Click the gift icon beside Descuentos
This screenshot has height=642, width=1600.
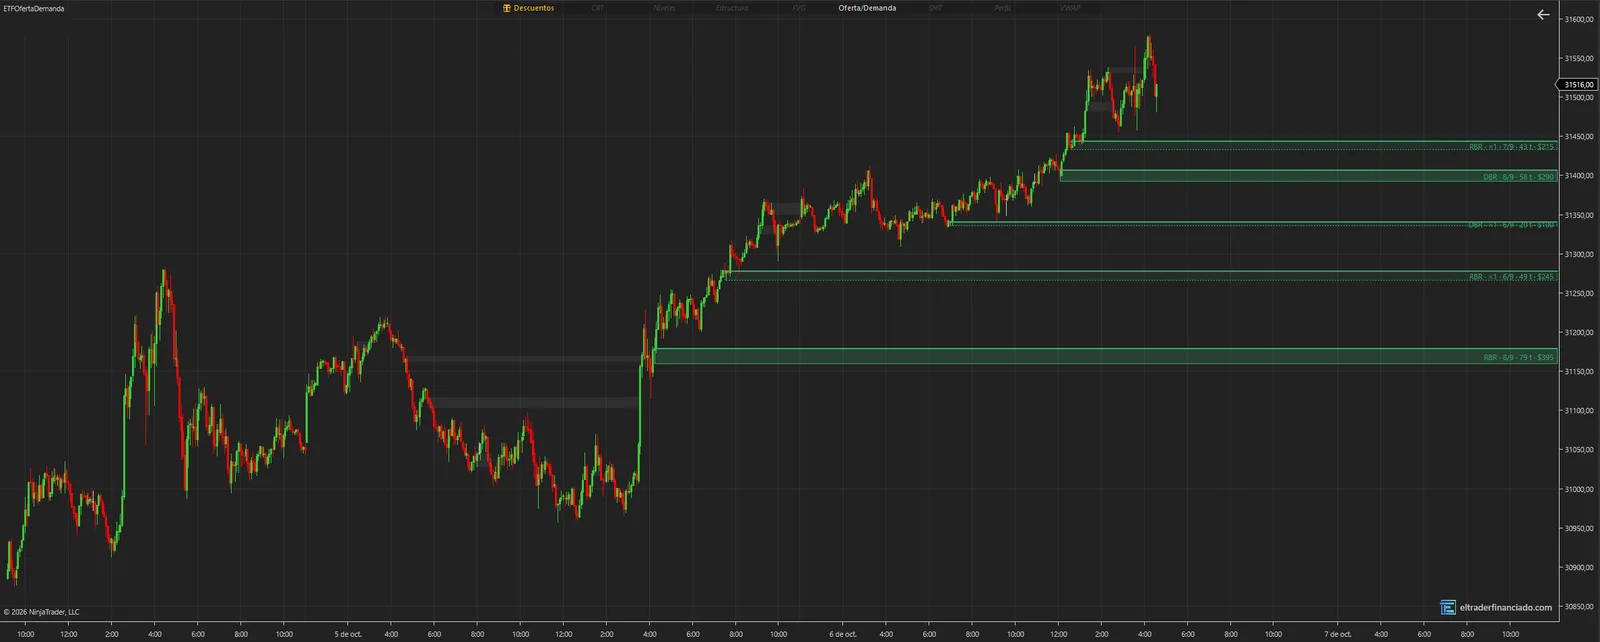507,8
